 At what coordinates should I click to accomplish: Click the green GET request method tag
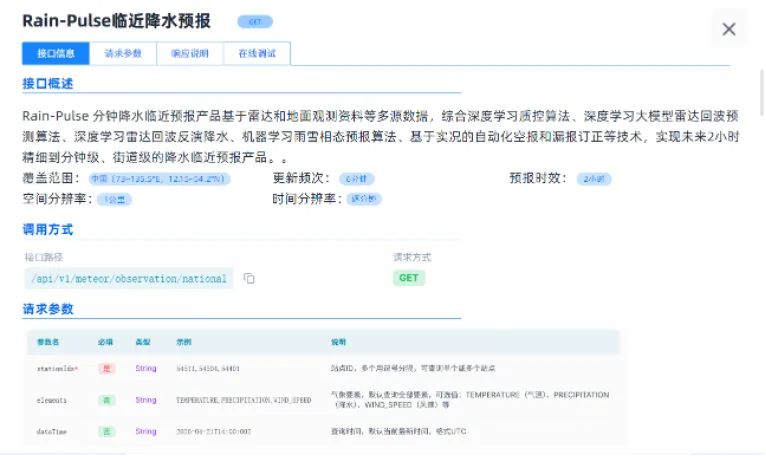[409, 278]
